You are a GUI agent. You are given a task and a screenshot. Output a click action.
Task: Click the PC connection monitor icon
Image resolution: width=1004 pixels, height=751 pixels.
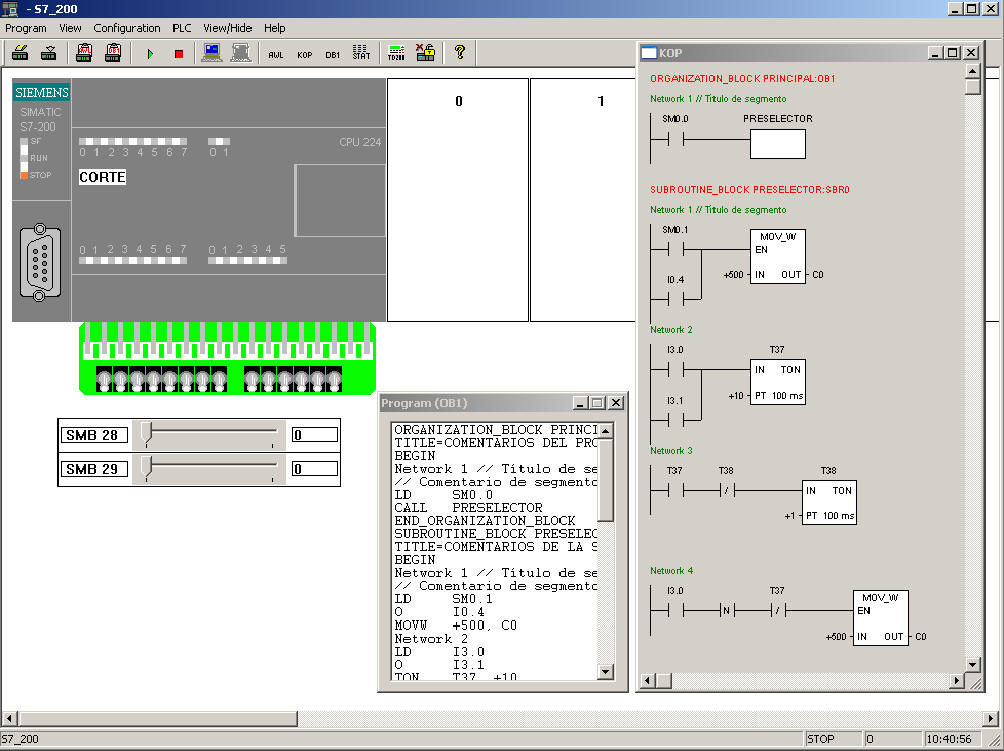point(212,53)
